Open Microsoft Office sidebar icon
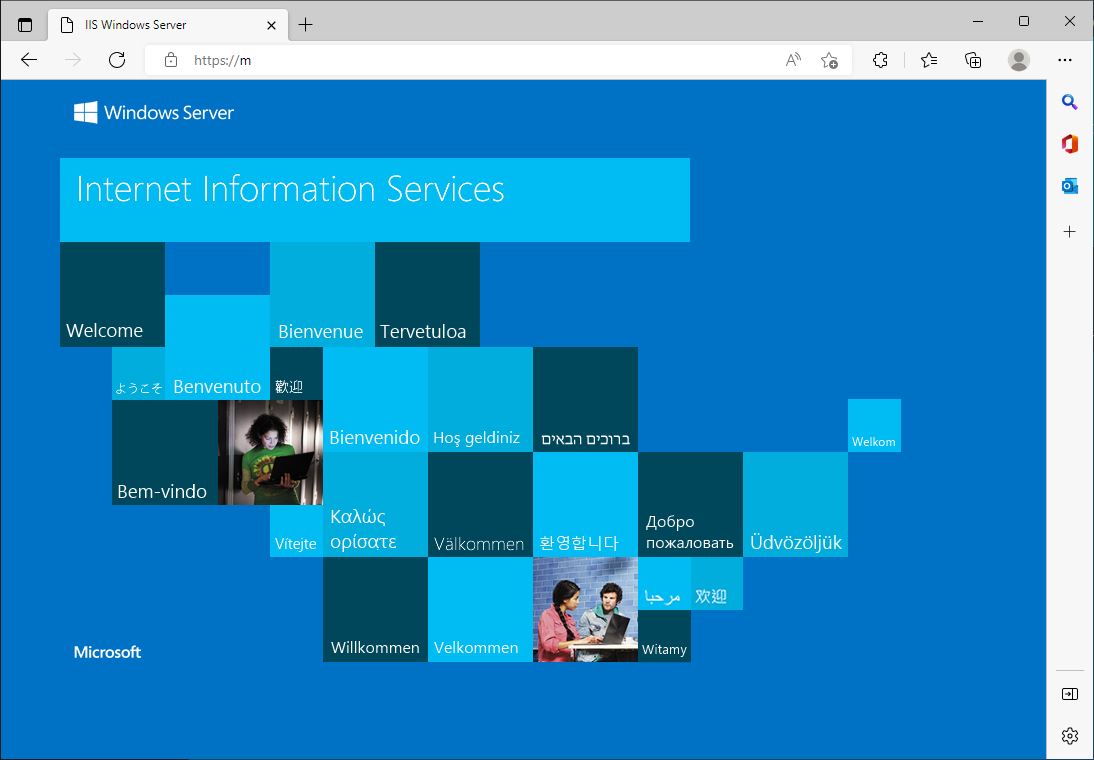 click(x=1070, y=144)
